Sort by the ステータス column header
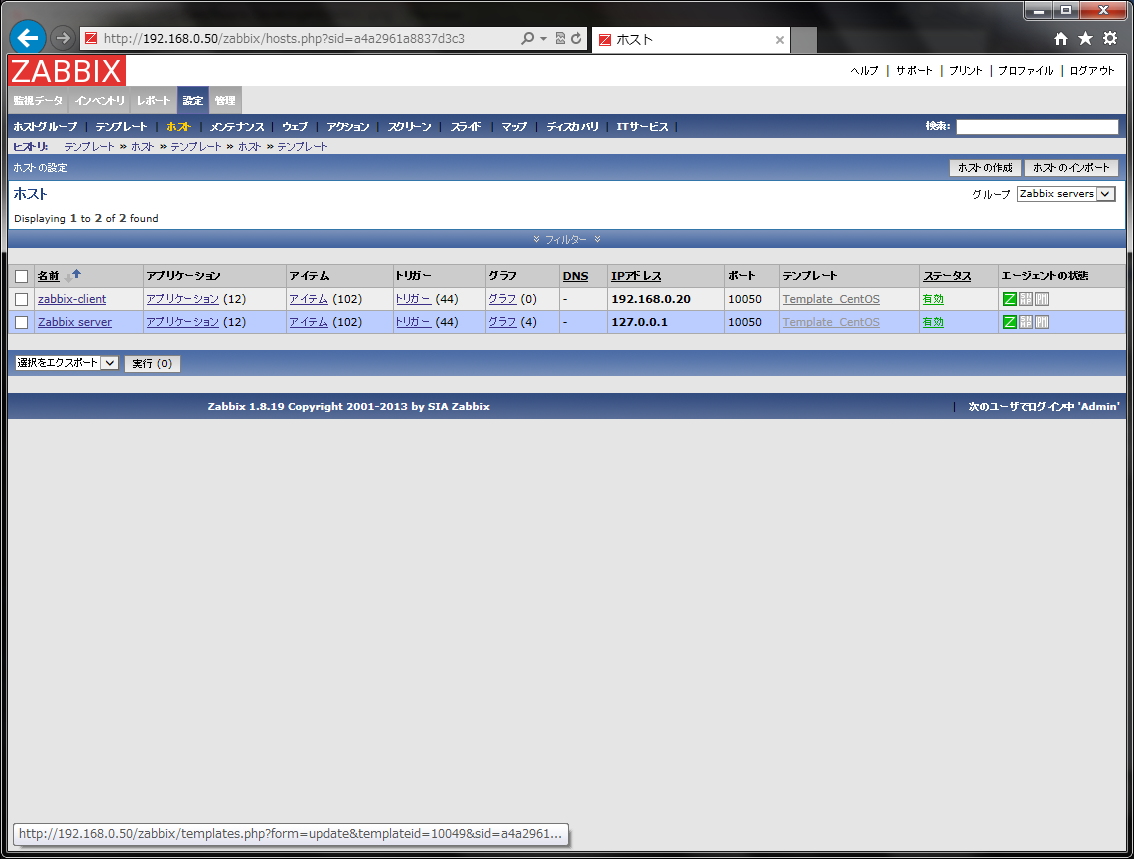The width and height of the screenshot is (1134, 859). click(947, 276)
